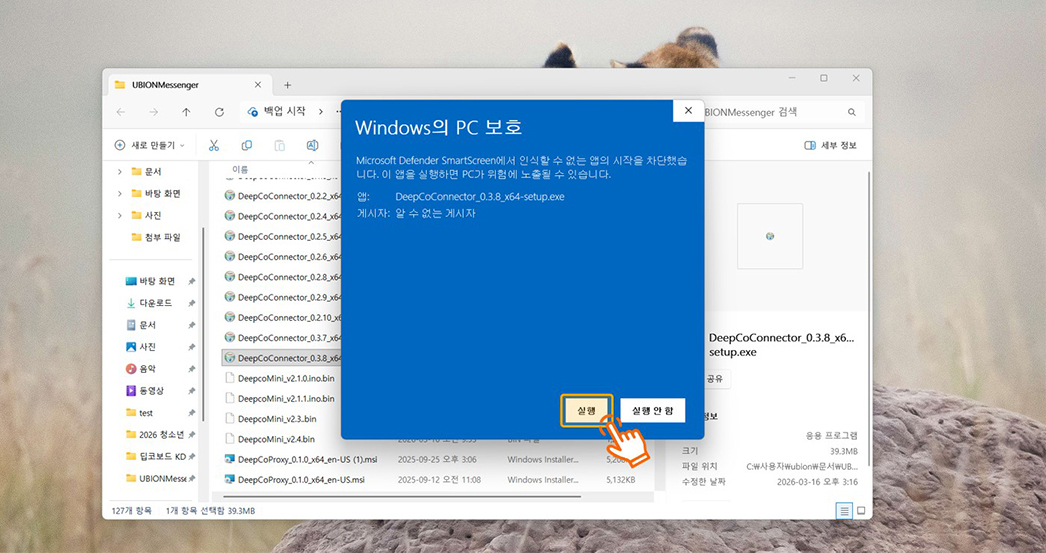Click the file list horizontal scrollbar
The width and height of the screenshot is (1046, 553).
pos(402,496)
